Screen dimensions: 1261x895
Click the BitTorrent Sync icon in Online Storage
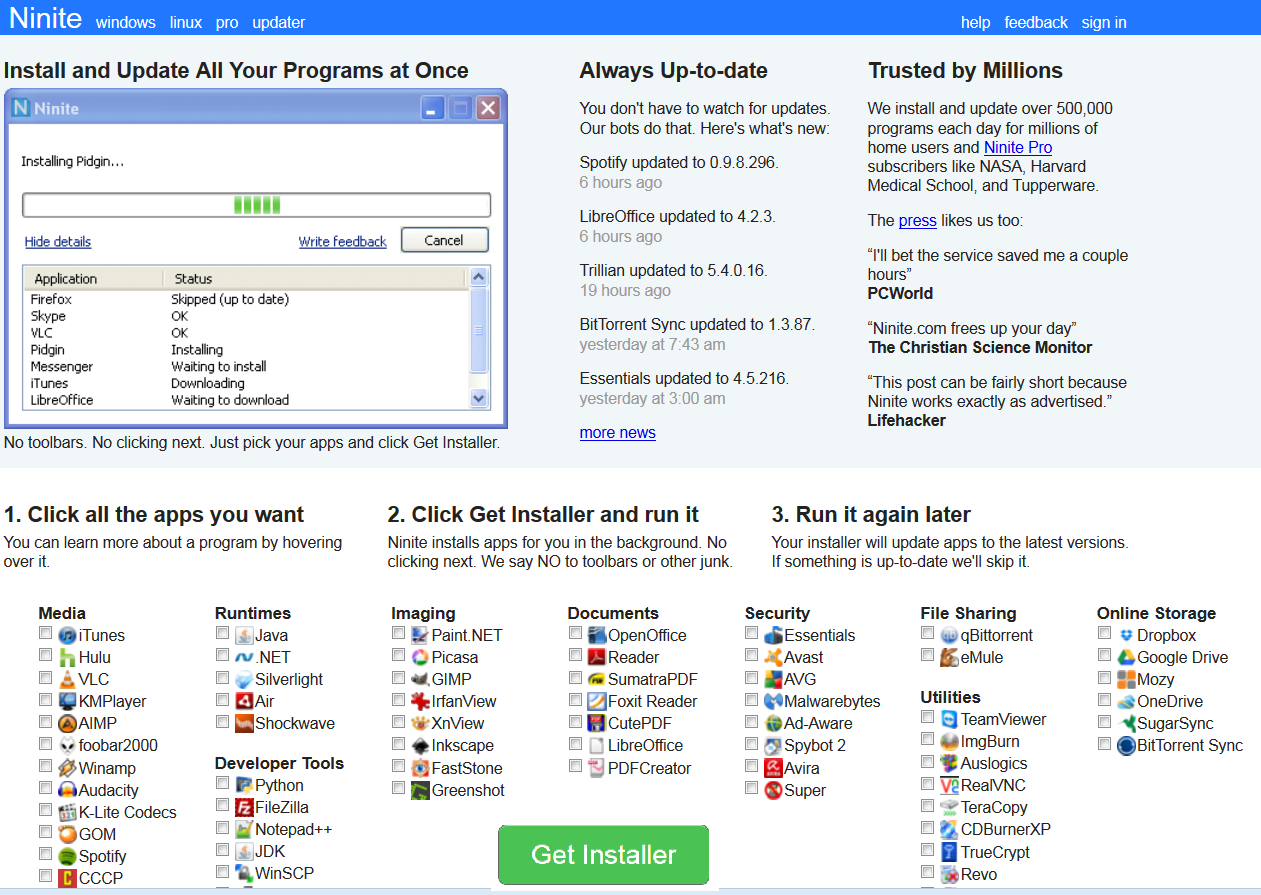[x=1126, y=745]
